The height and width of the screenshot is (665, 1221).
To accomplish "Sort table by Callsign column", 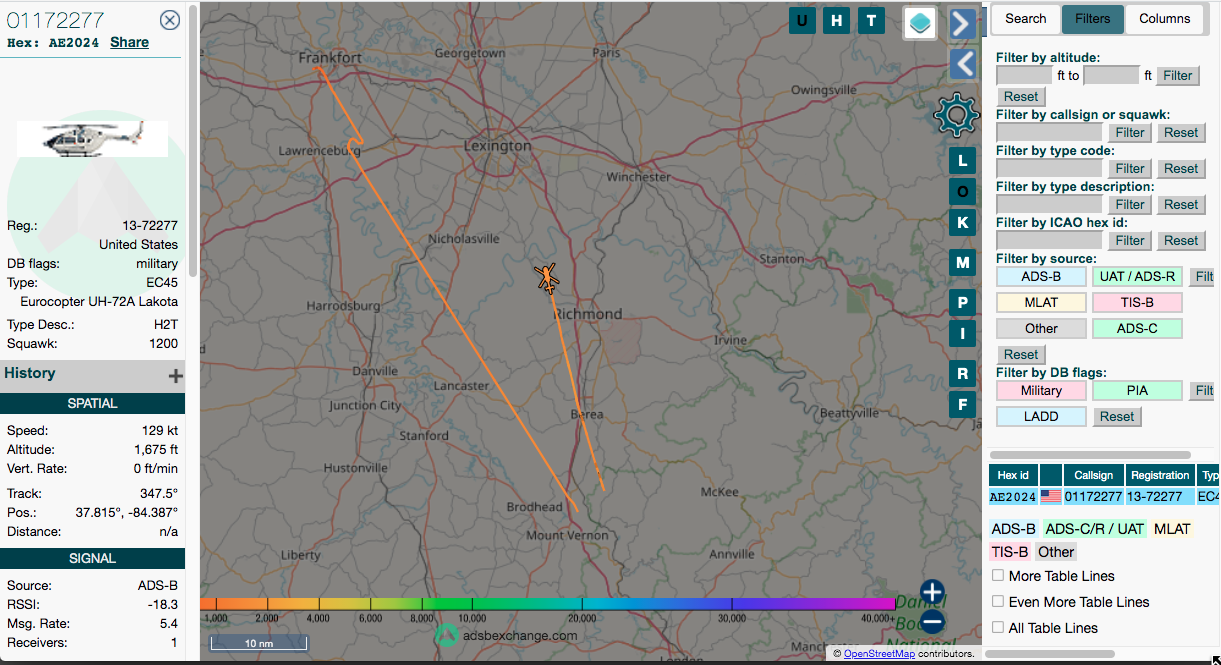I will pos(1094,475).
